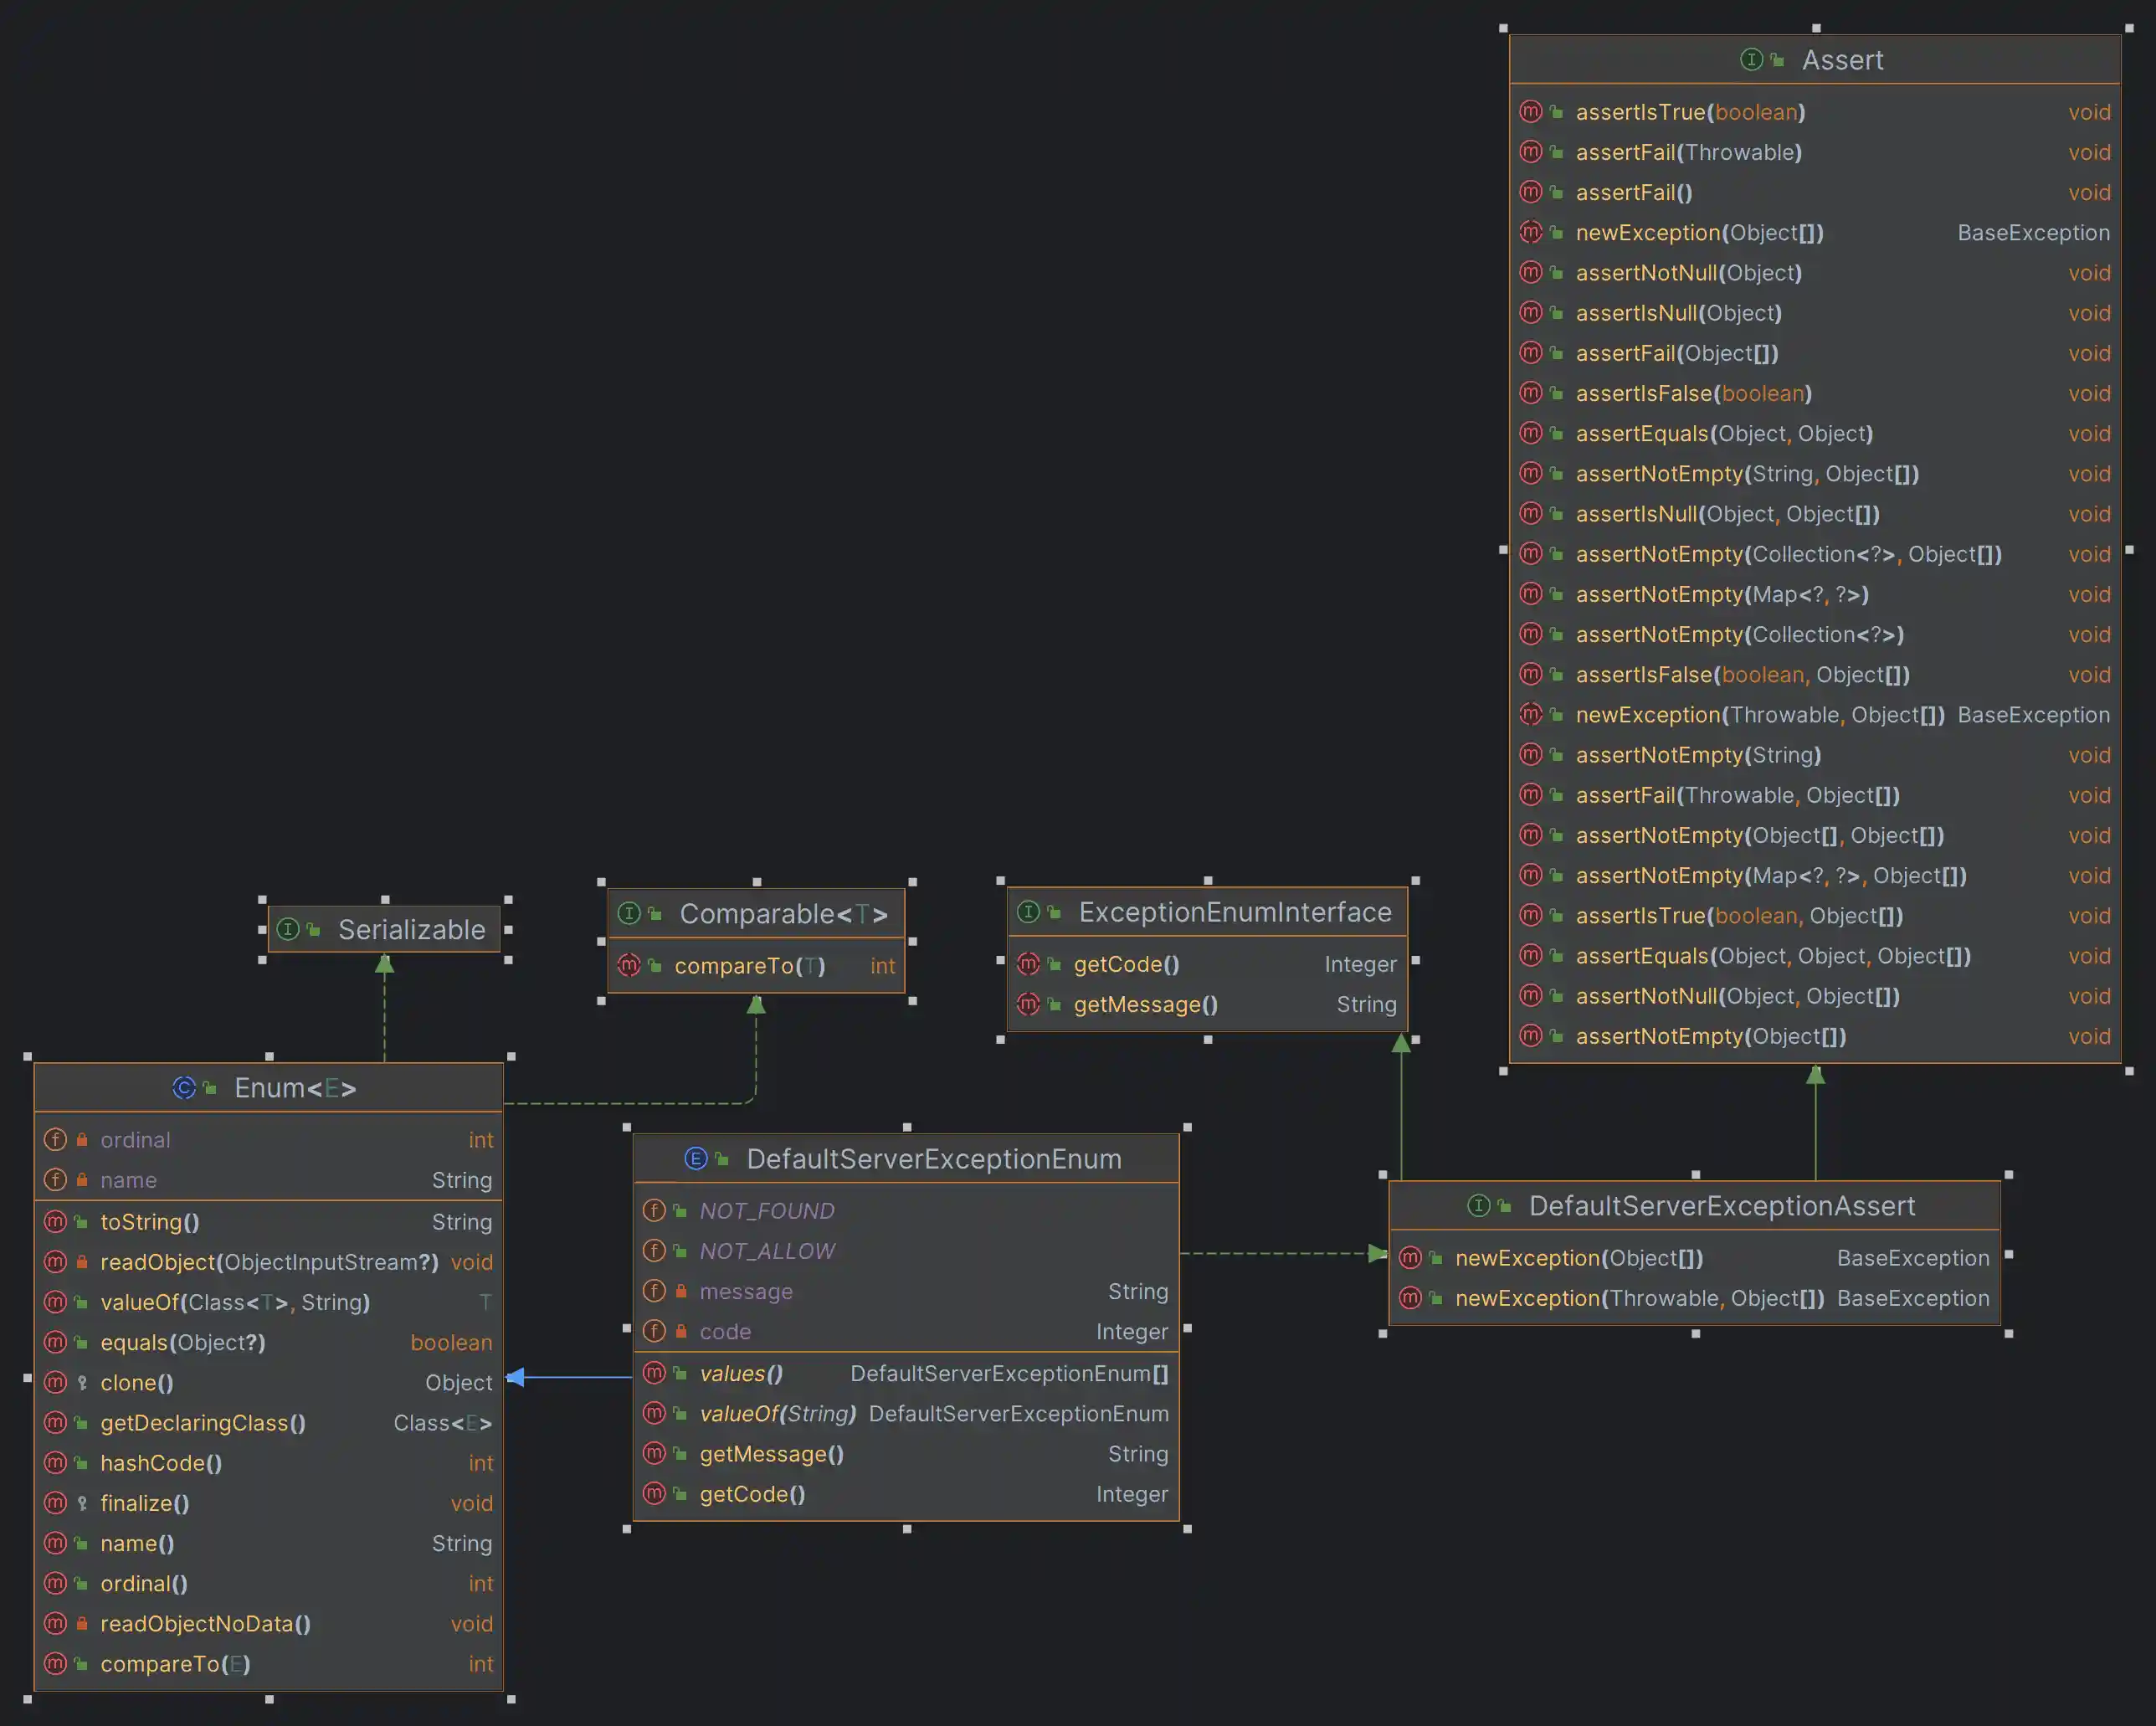Viewport: 2156px width, 1726px height.
Task: Click the interface icon beside DefaultServerExceptionAssert title
Action: click(x=1478, y=1206)
